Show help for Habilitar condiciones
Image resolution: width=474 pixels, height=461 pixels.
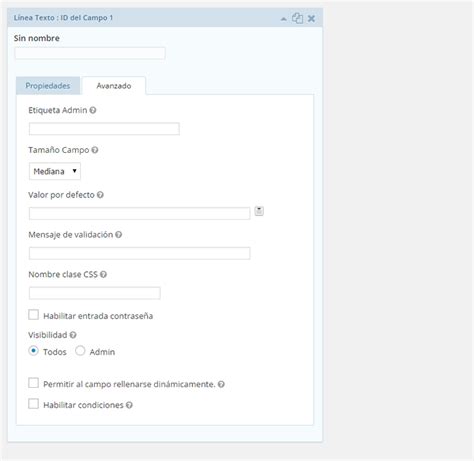[x=129, y=405]
